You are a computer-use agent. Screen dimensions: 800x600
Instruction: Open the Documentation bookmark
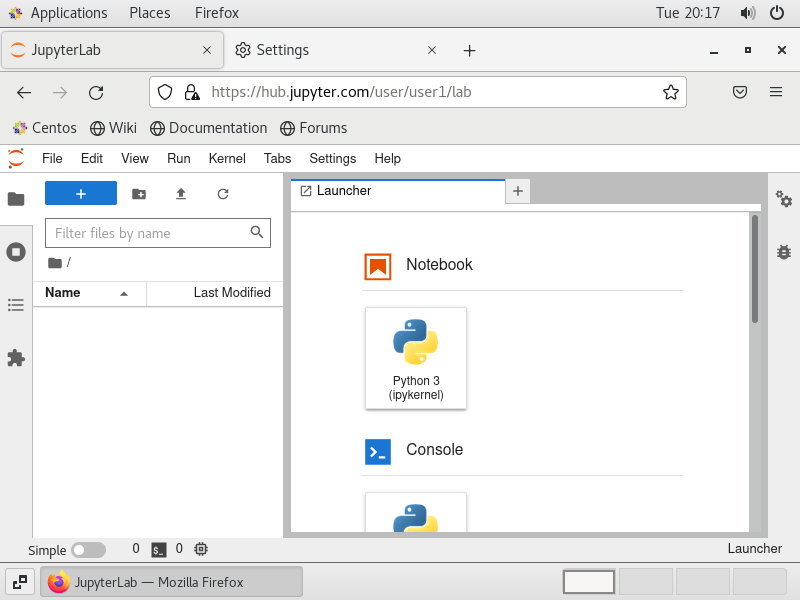209,128
